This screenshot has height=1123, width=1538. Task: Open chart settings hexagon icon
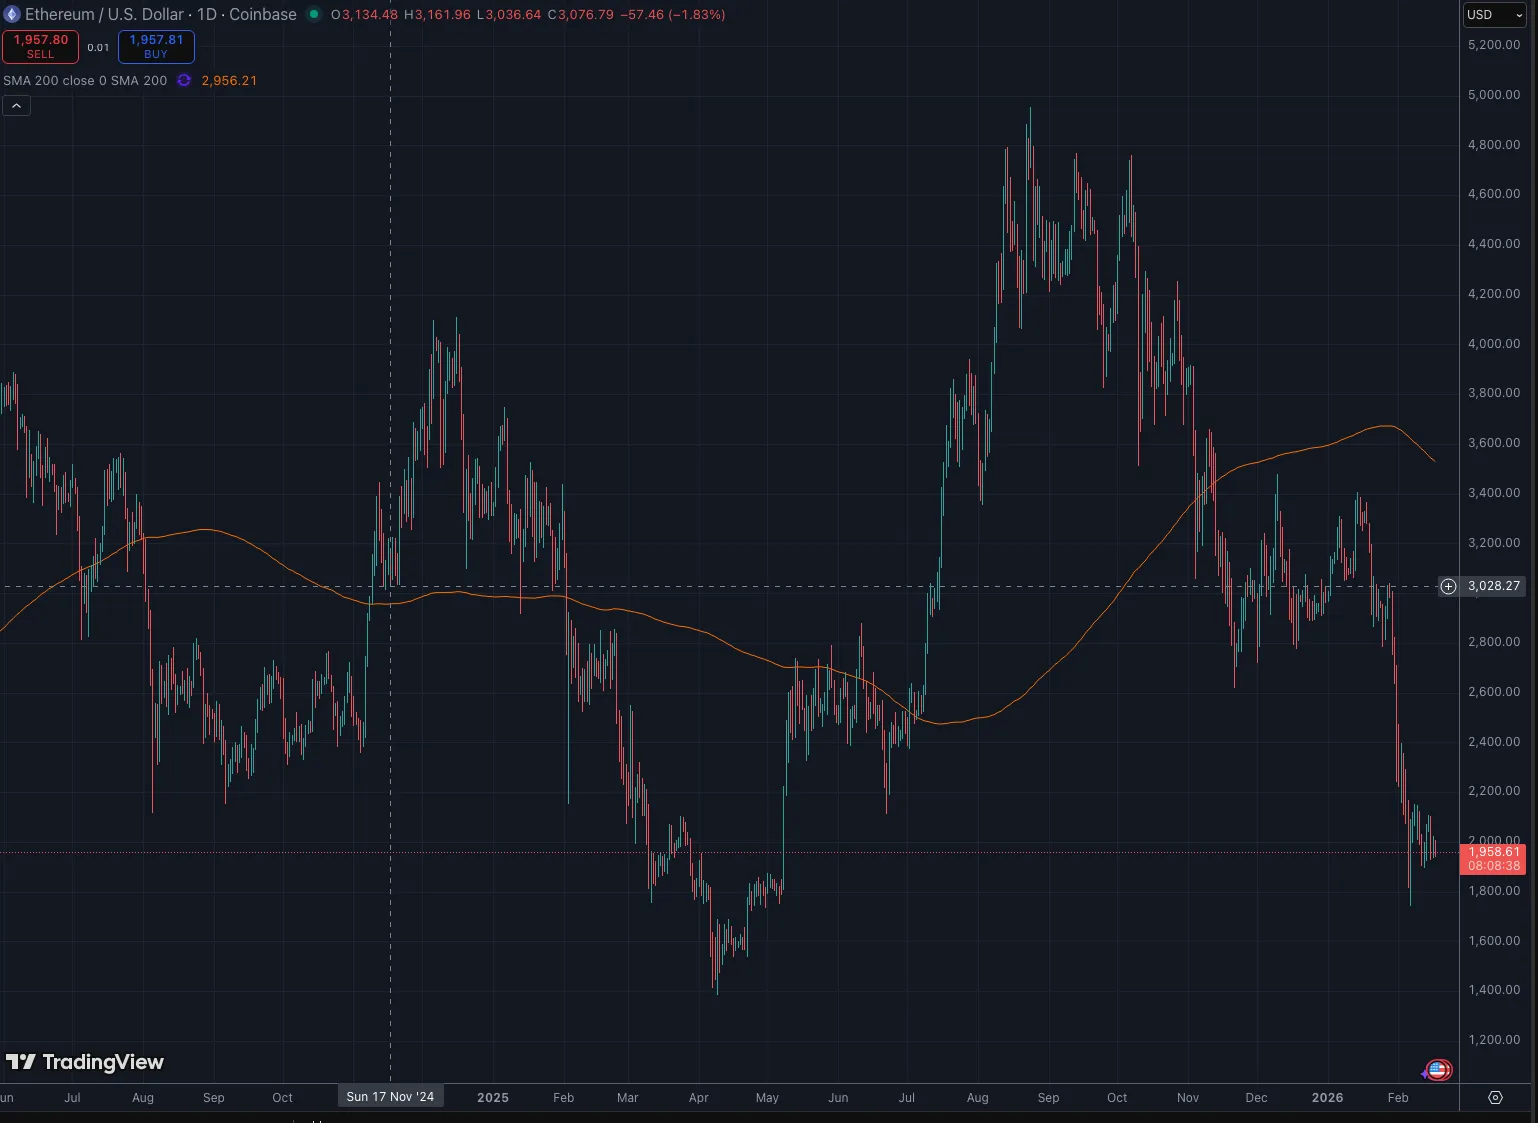tap(1495, 1097)
